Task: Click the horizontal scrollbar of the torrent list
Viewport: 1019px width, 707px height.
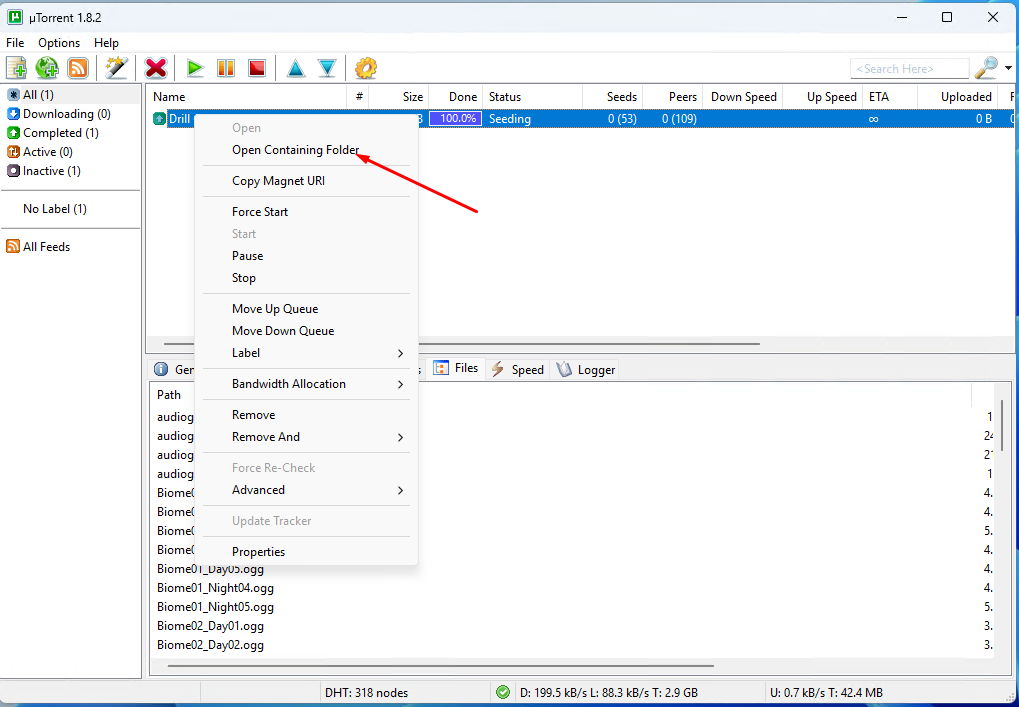Action: [589, 344]
